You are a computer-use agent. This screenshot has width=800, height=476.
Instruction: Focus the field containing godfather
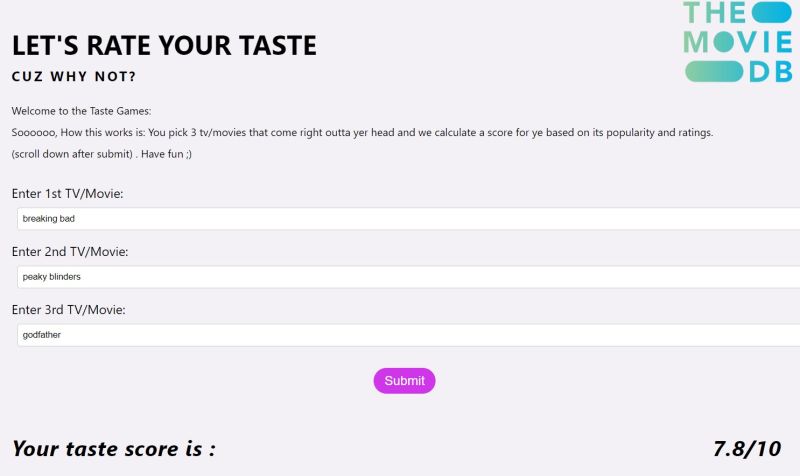pos(408,335)
